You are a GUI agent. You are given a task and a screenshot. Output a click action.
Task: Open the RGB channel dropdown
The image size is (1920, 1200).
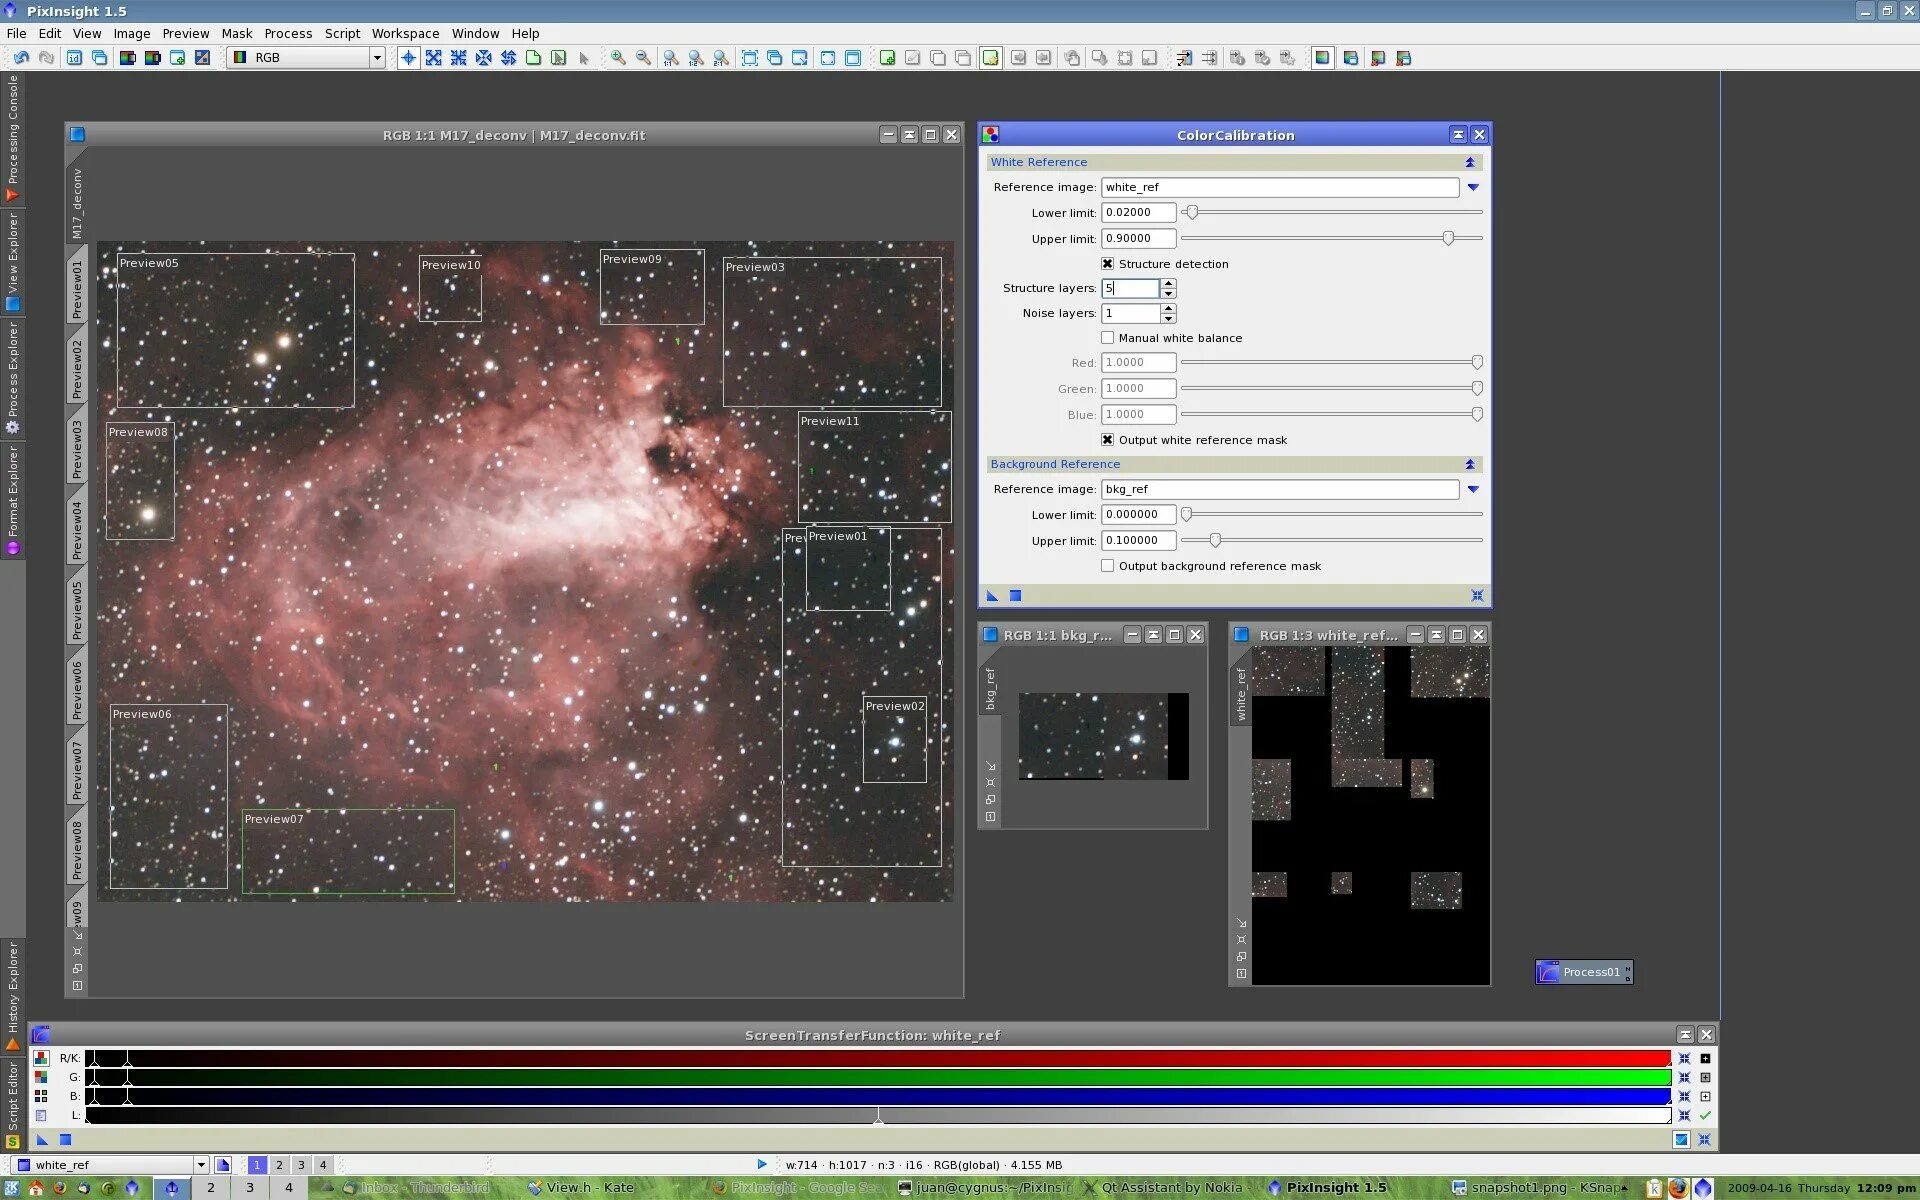[x=377, y=58]
